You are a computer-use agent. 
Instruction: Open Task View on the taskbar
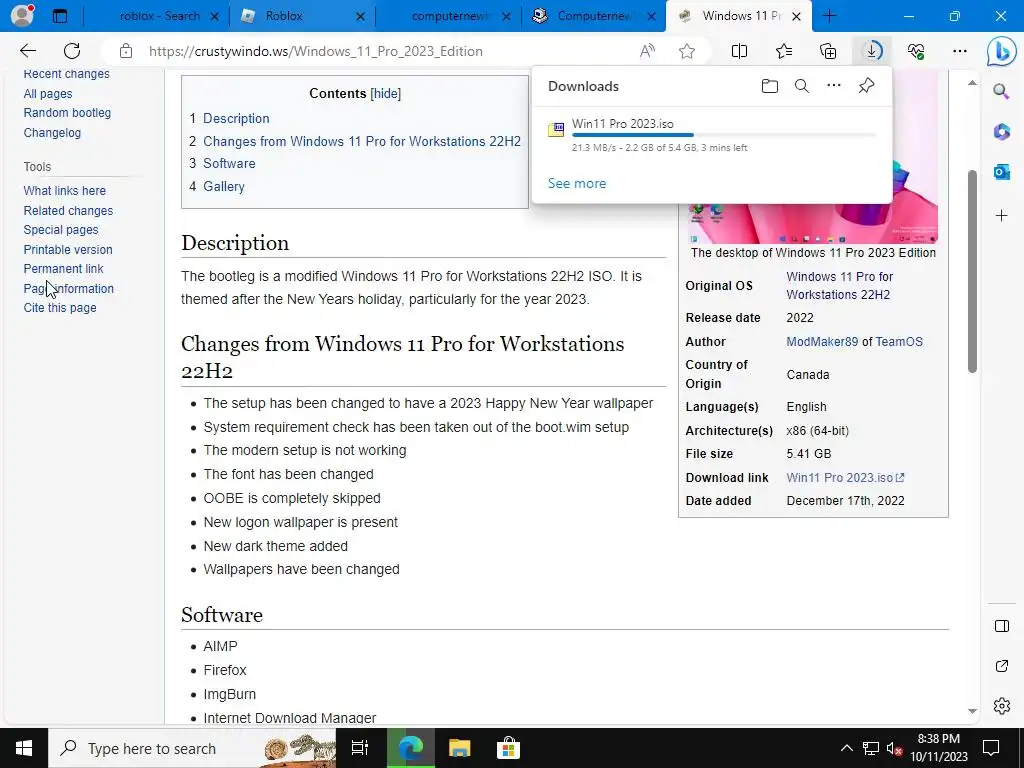360,748
